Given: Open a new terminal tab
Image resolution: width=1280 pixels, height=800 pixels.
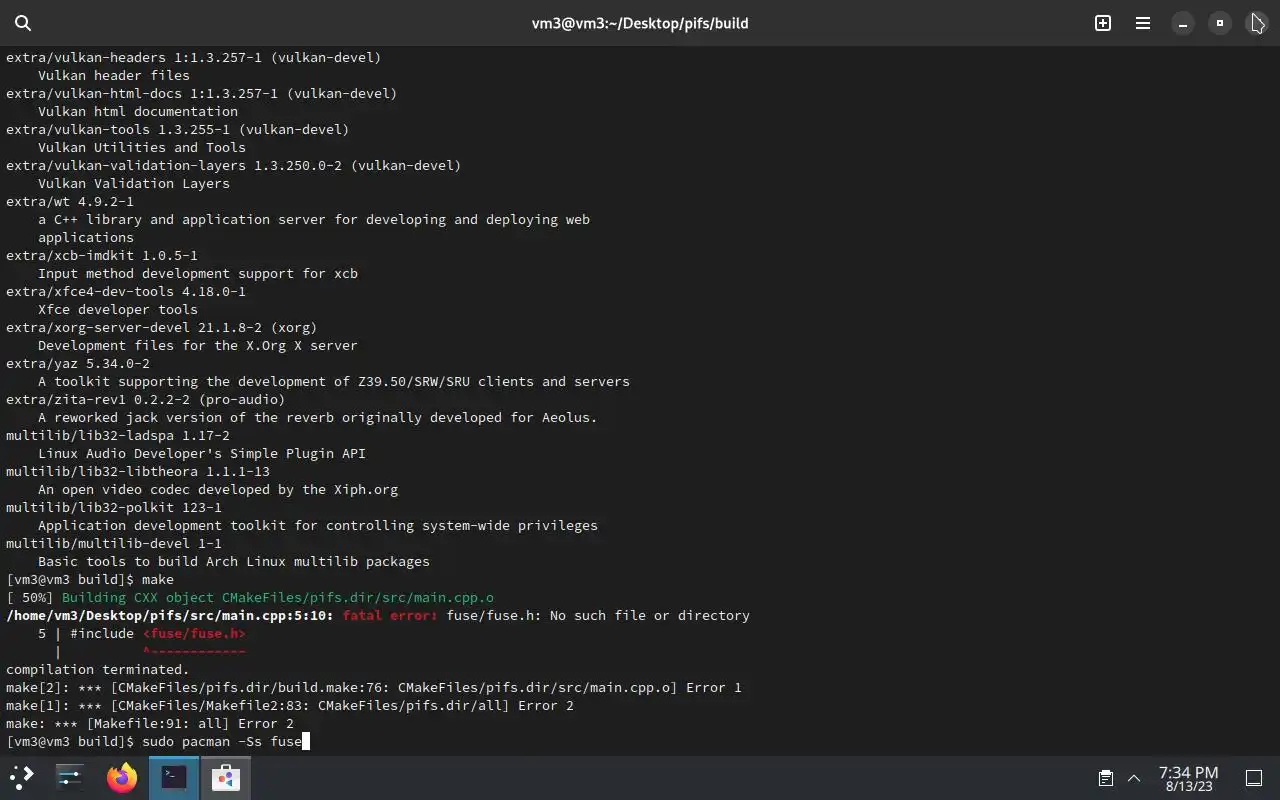Looking at the screenshot, I should [1103, 23].
